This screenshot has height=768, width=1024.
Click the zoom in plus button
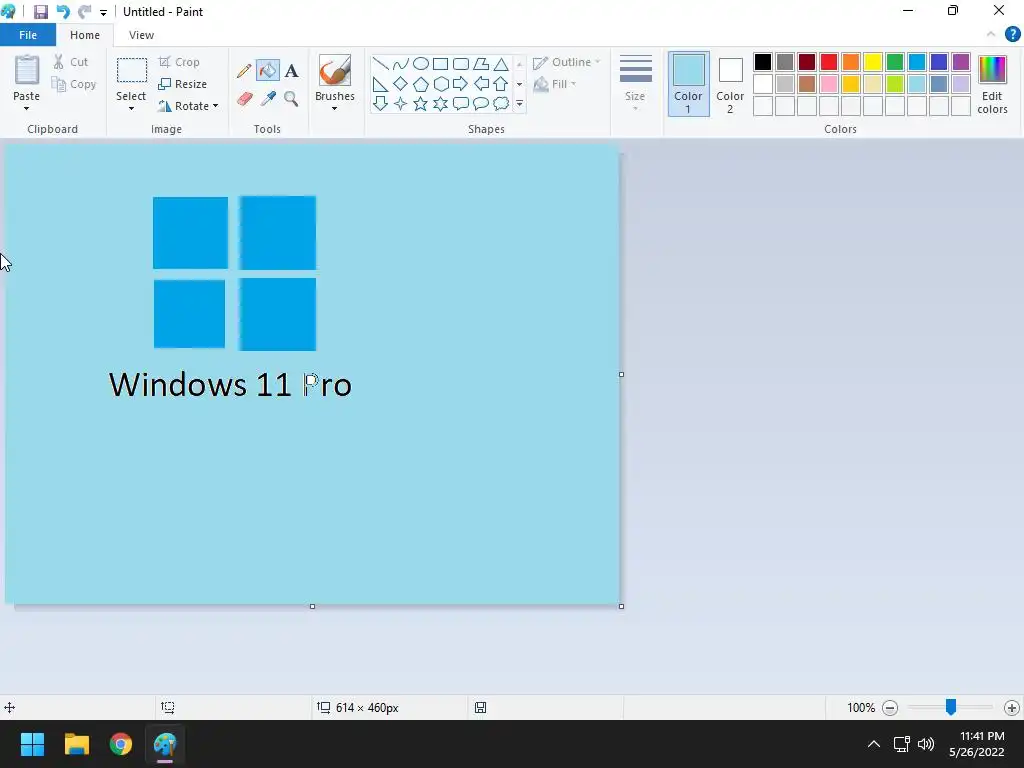click(1012, 708)
